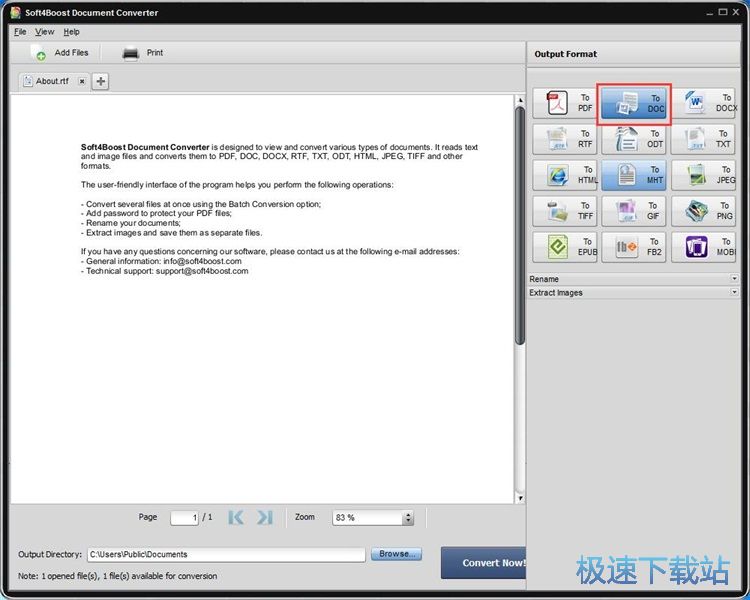Click the scrollbar up arrow
The width and height of the screenshot is (750, 600).
coord(520,100)
